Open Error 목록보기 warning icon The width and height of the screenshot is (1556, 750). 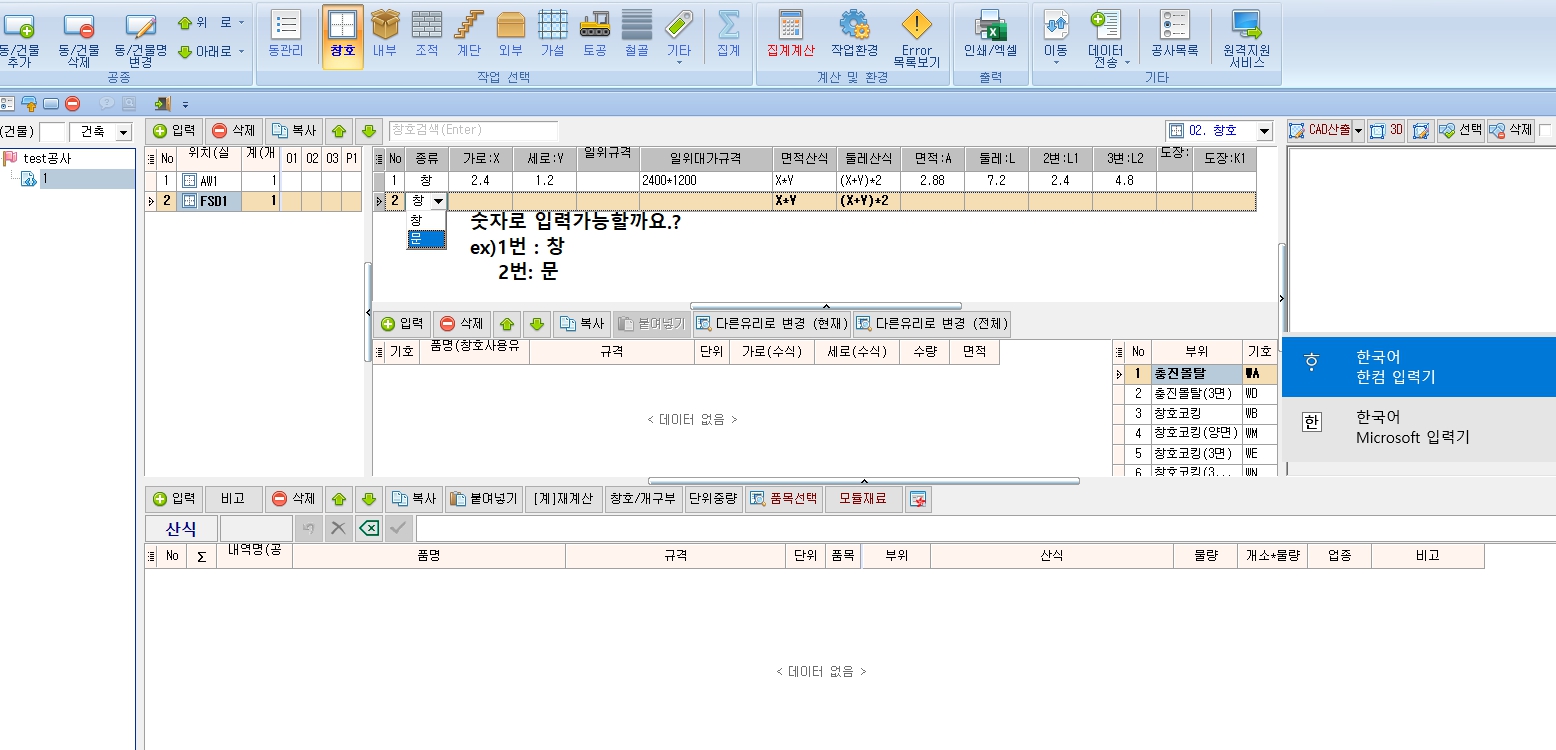click(x=916, y=34)
